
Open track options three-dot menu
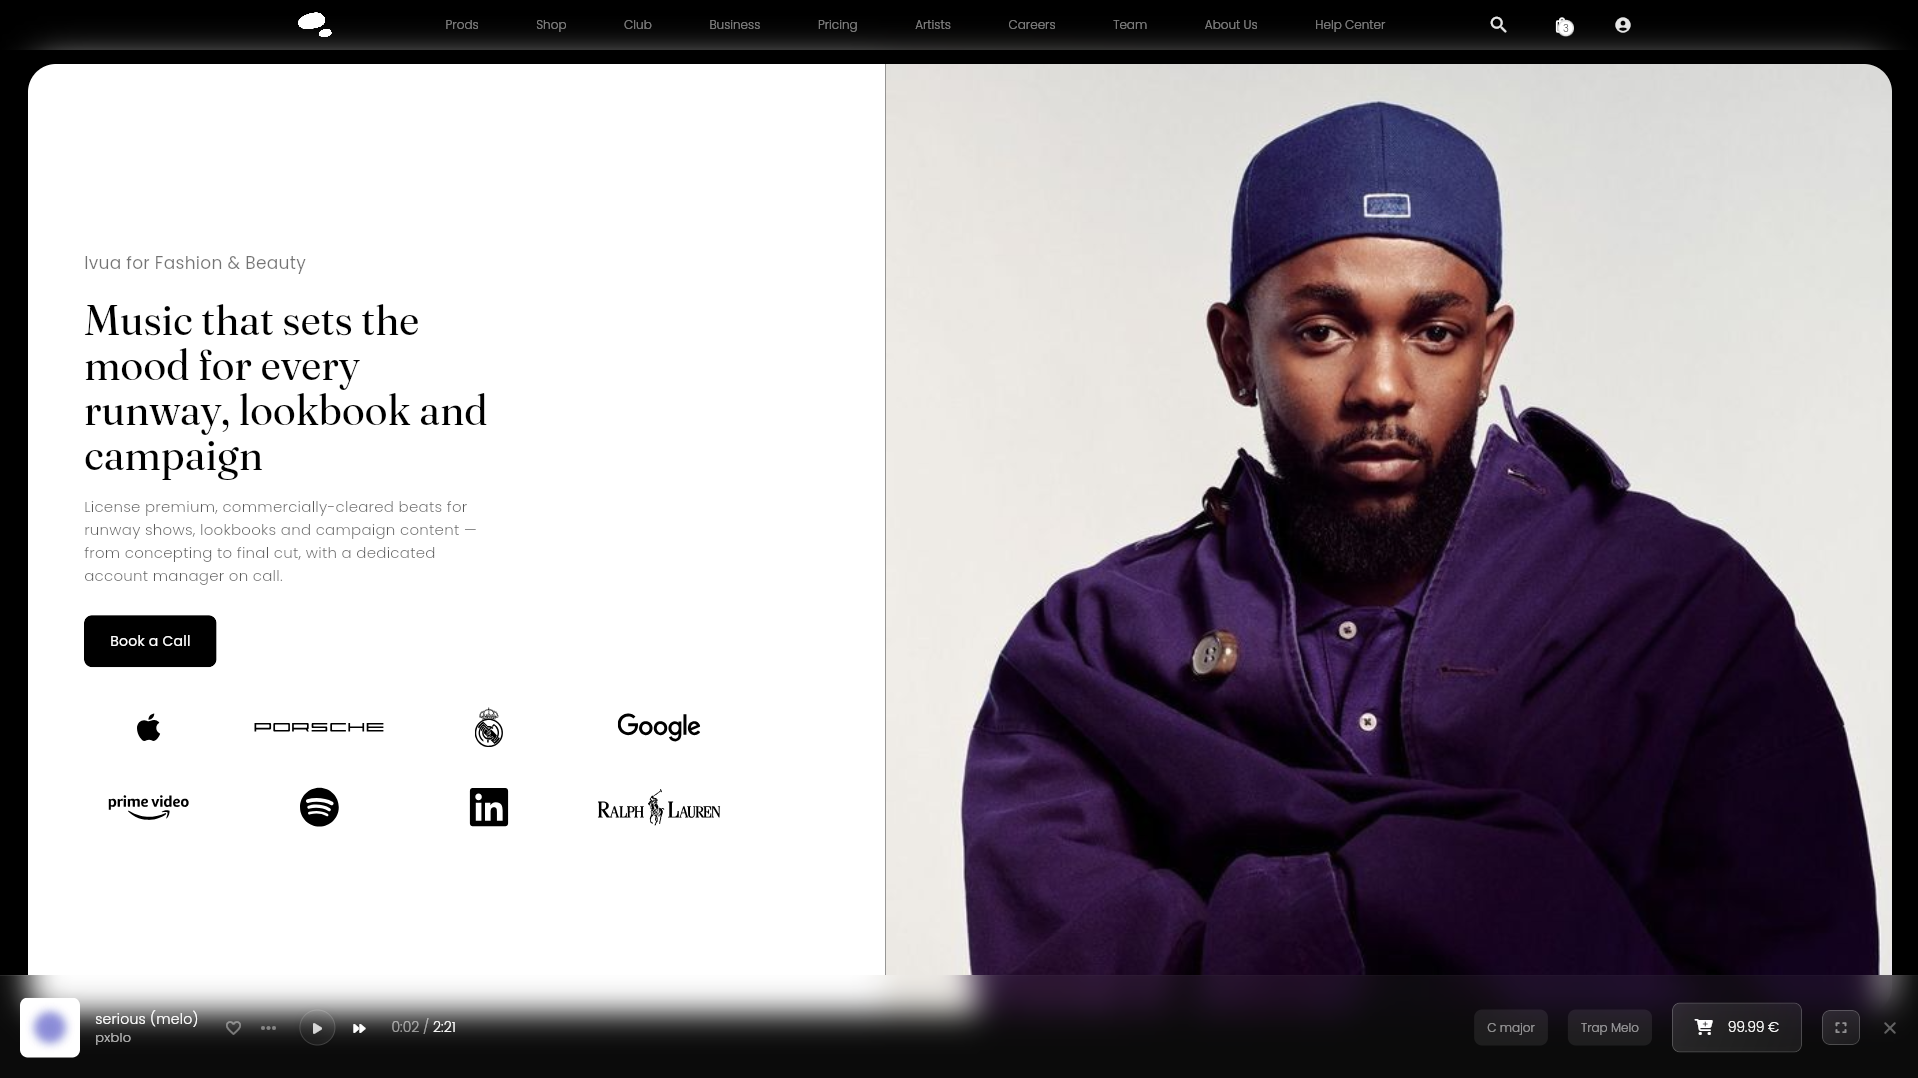(x=268, y=1028)
